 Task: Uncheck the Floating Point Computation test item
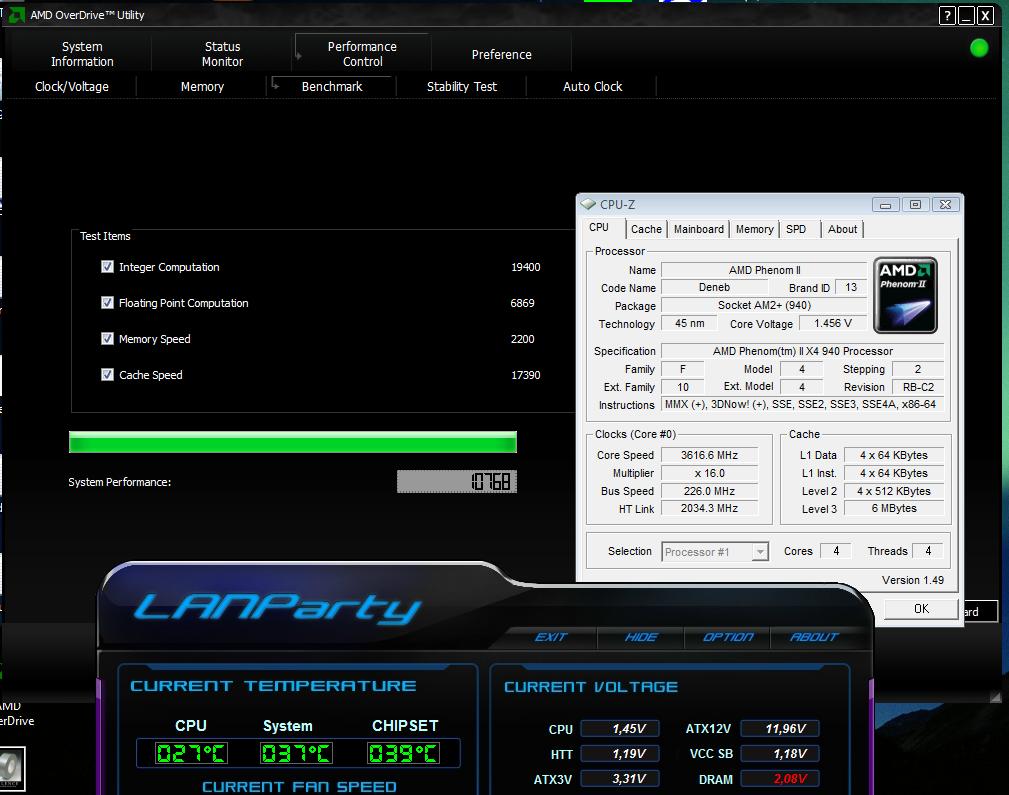point(107,303)
